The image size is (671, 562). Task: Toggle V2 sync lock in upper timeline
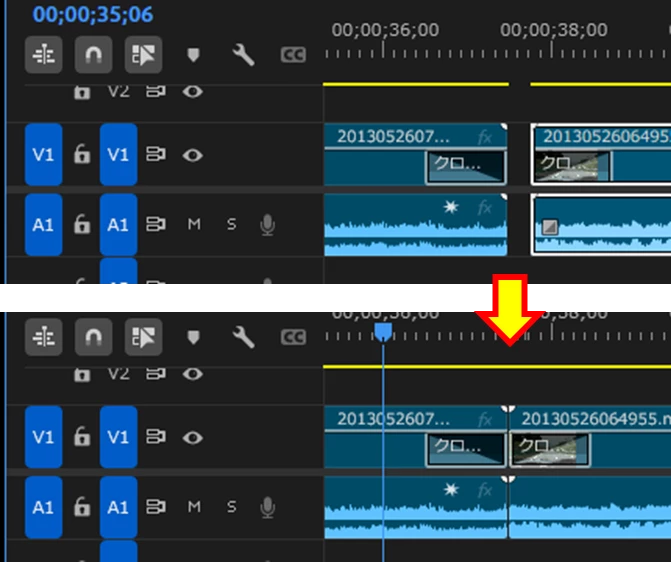156,91
